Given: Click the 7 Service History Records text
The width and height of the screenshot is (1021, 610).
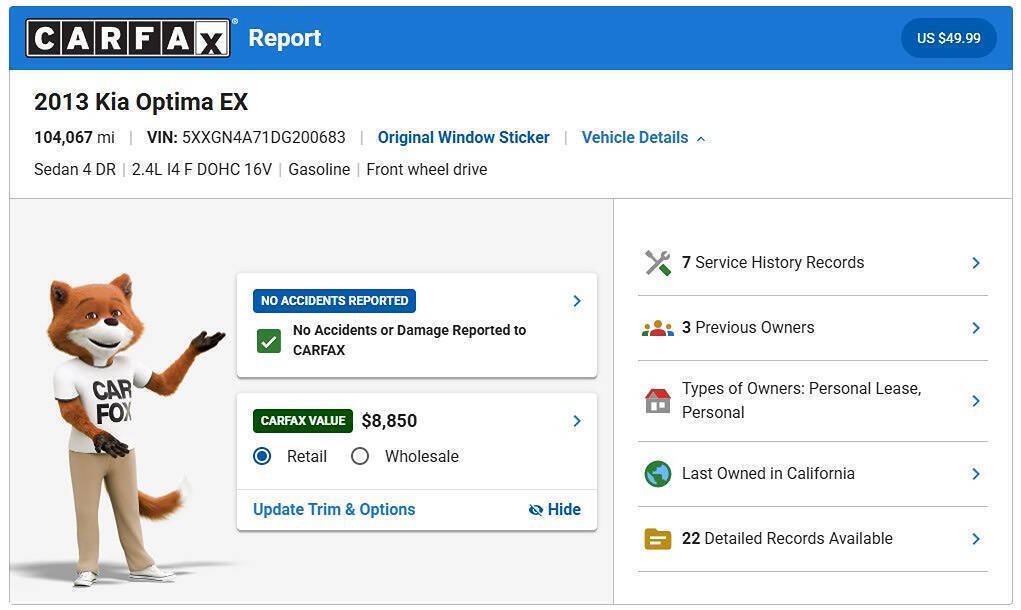Looking at the screenshot, I should click(773, 262).
